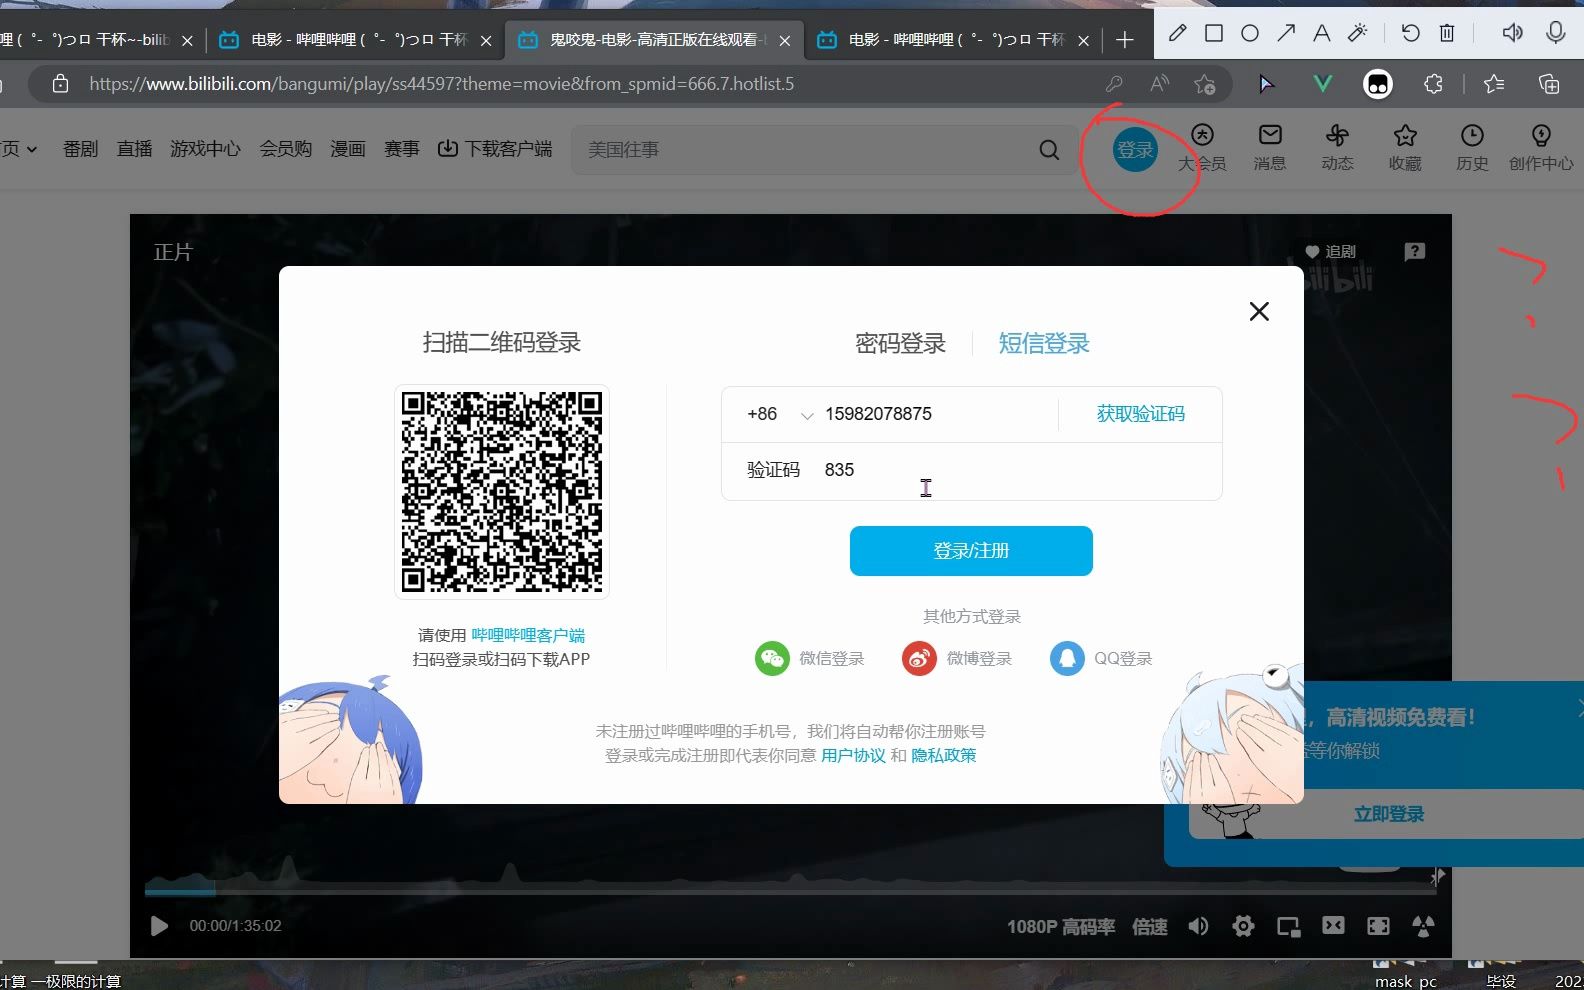Open the 隐私政策 link
Viewport: 1584px width, 990px height.
click(x=943, y=756)
